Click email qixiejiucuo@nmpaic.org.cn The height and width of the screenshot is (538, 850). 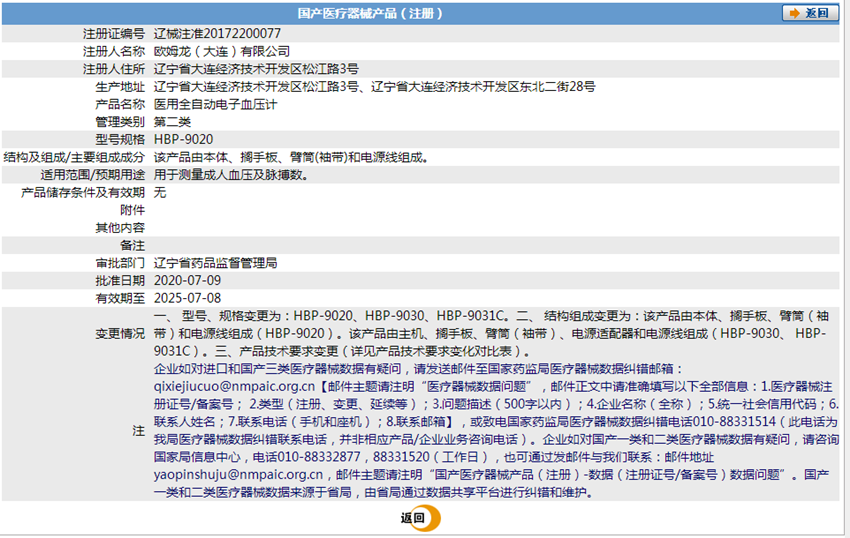(234, 386)
